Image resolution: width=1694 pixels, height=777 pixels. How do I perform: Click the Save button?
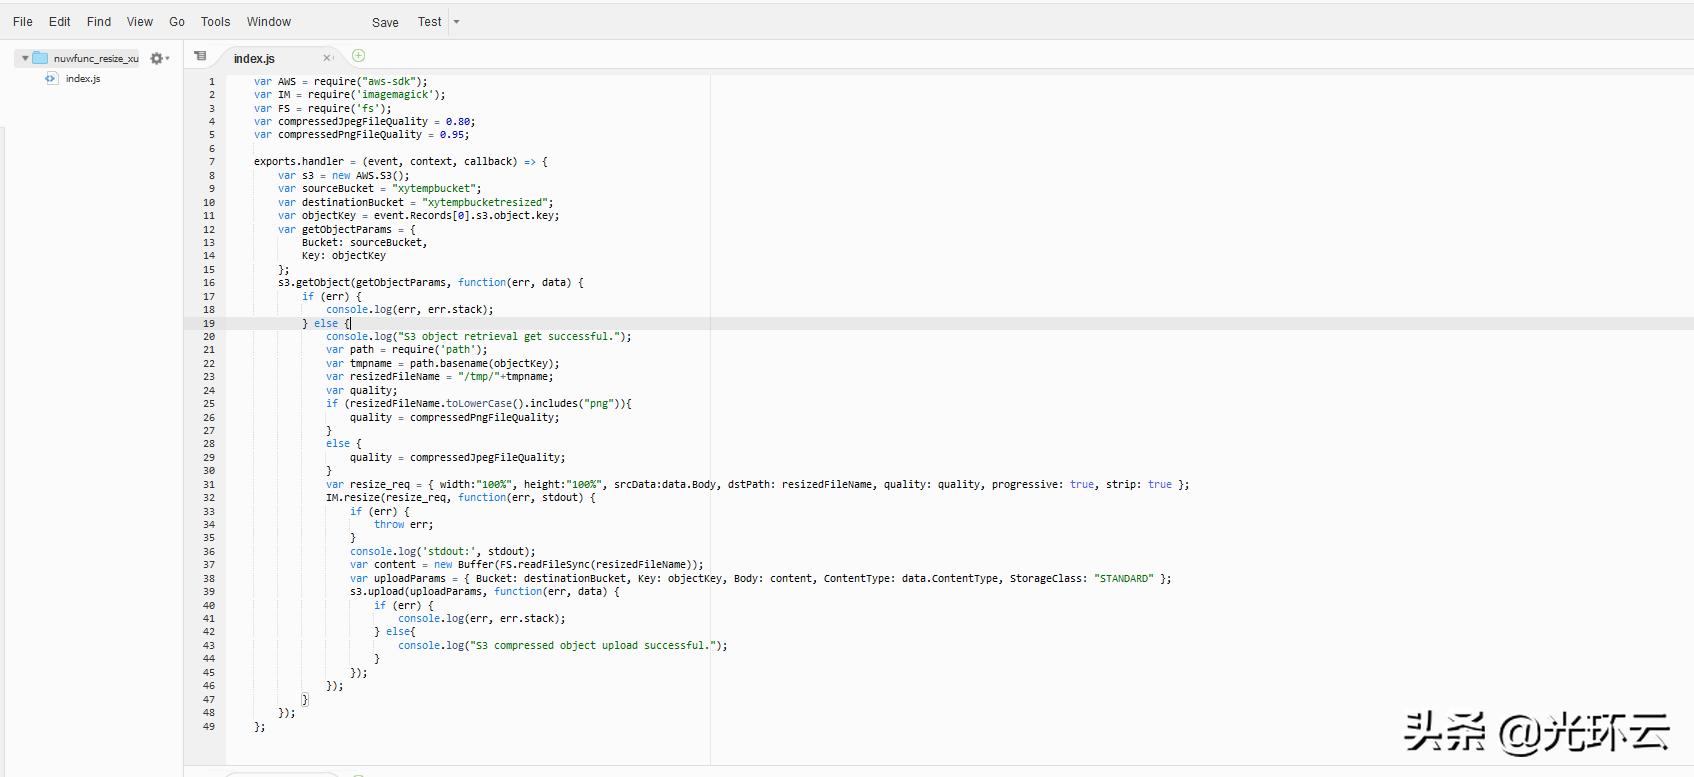coord(385,22)
